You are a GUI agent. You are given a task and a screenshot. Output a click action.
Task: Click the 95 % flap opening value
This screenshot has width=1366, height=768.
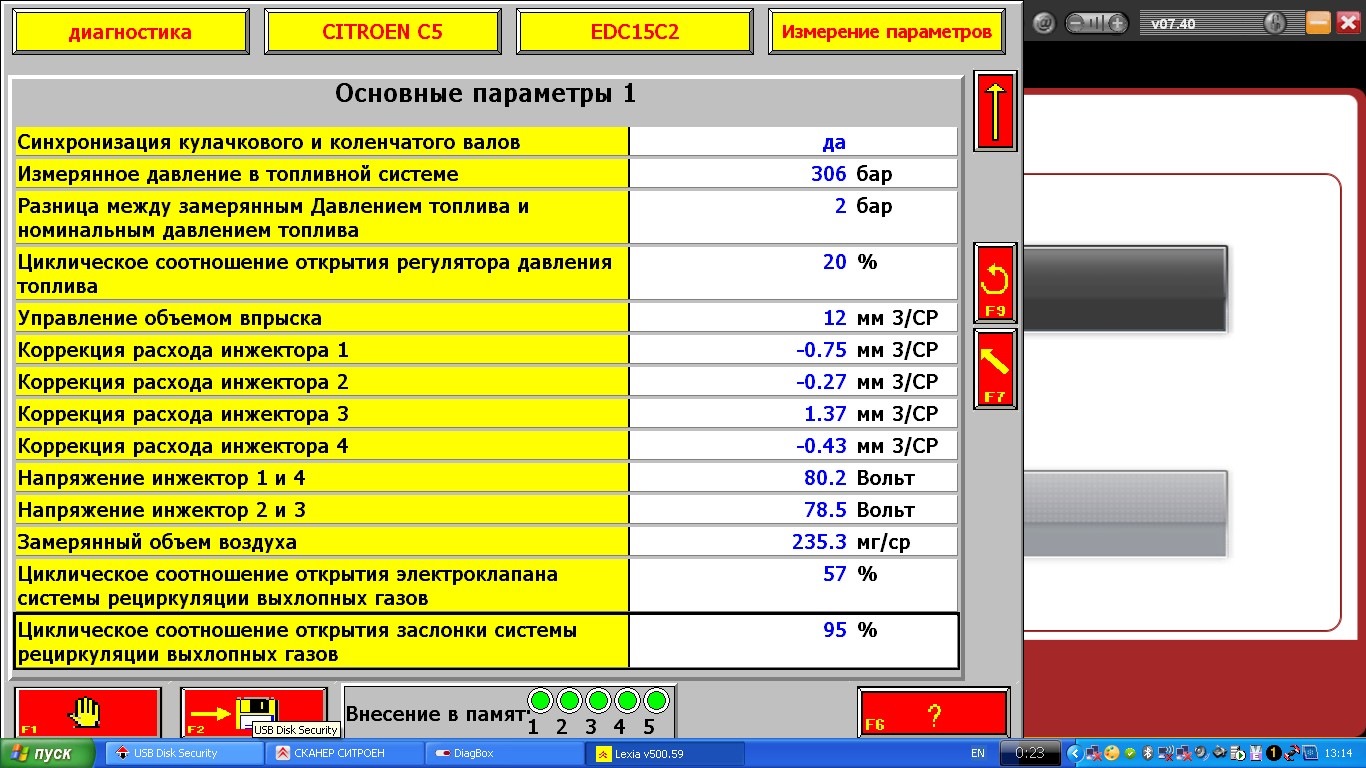[x=850, y=630]
